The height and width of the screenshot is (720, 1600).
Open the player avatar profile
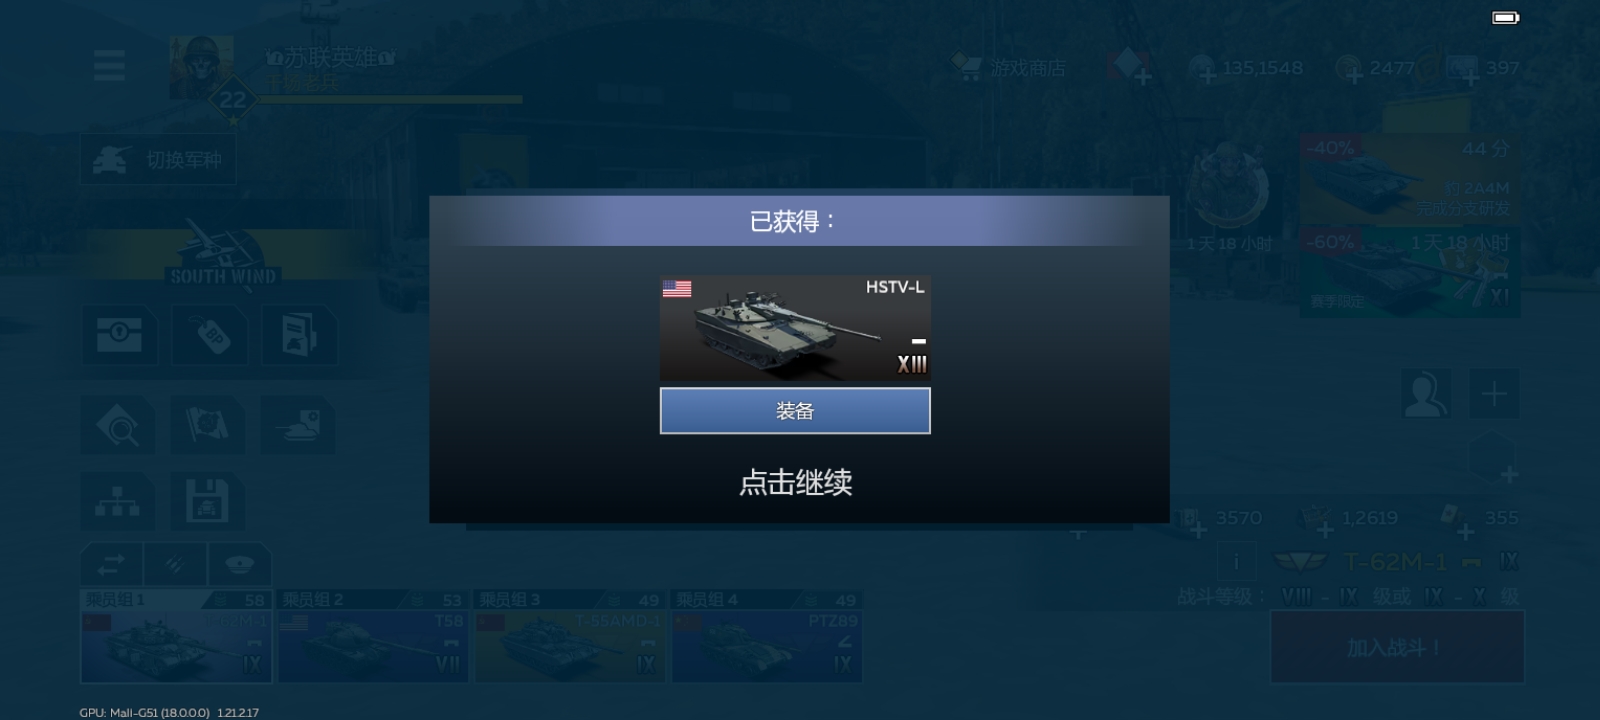pos(201,68)
